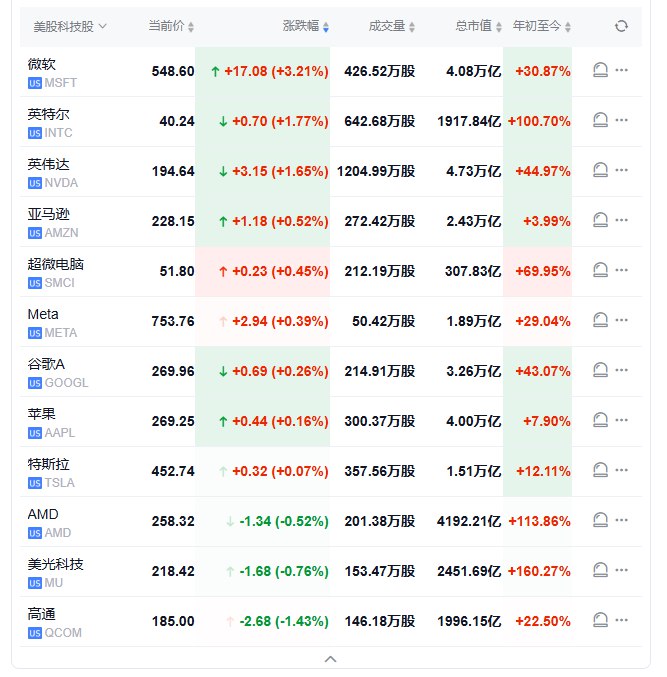Image resolution: width=667 pixels, height=677 pixels.
Task: Click the QCOM ticker label
Action: coord(63,633)
